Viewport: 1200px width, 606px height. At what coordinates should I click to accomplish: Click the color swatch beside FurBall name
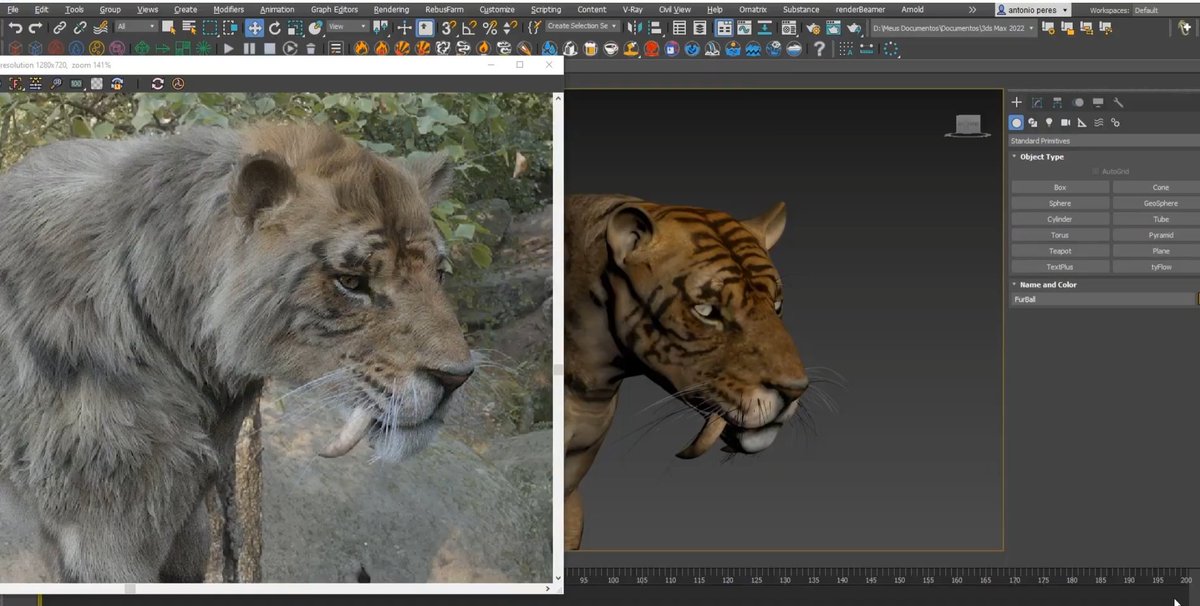coord(1195,299)
